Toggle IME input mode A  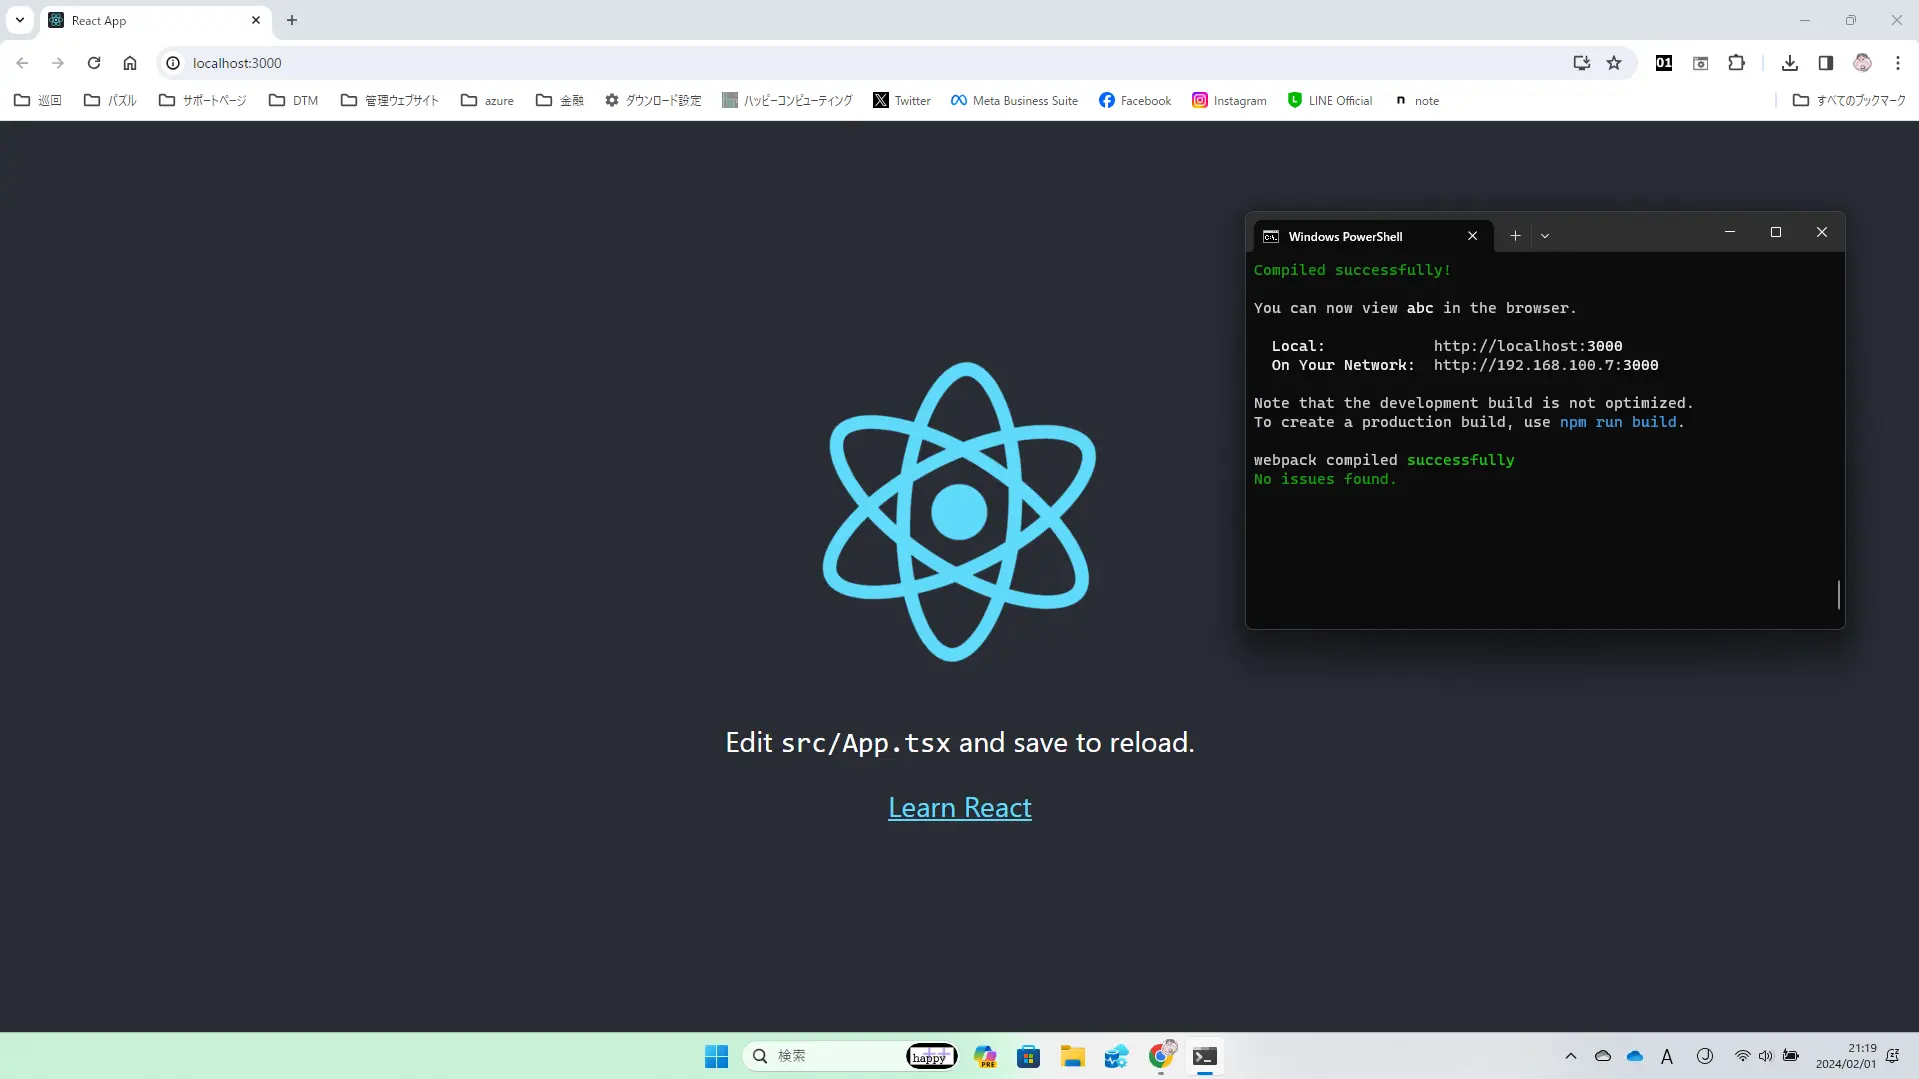[1667, 1056]
